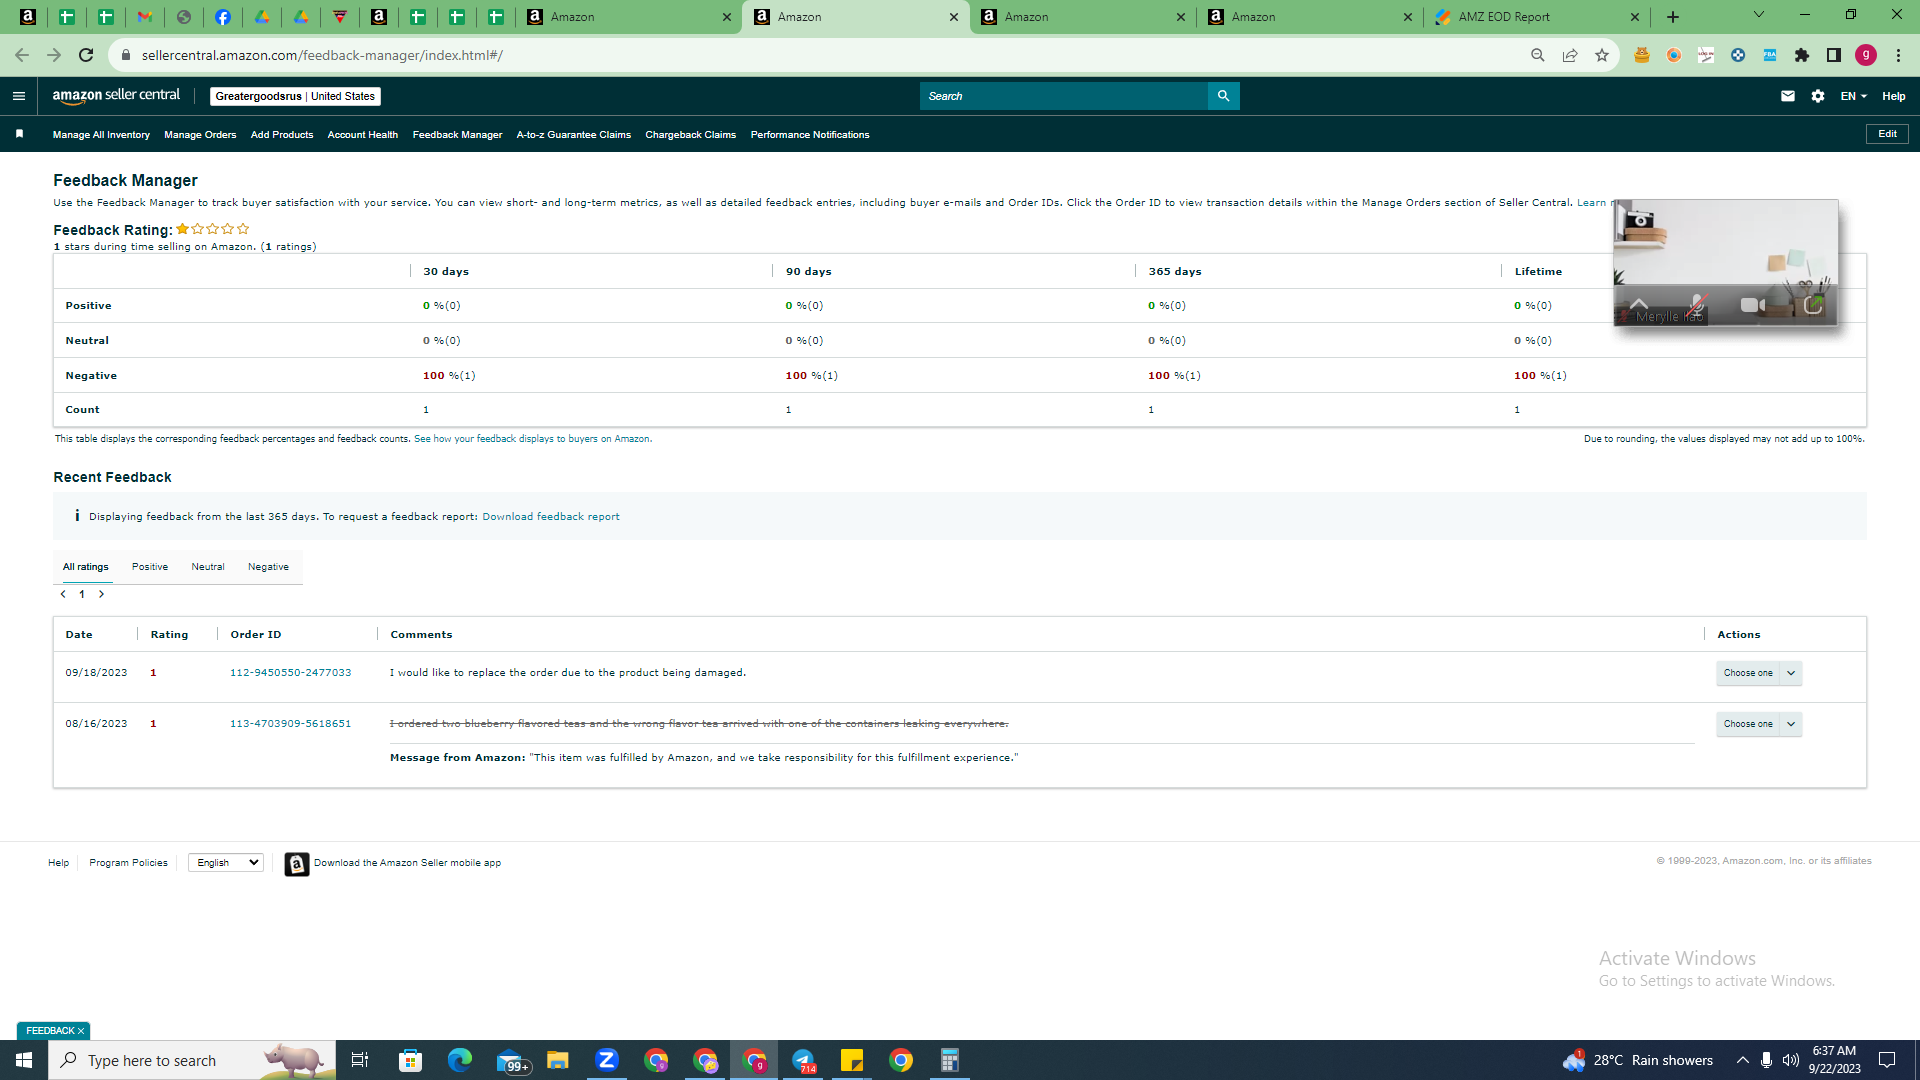Switch to the Positive feedback tab
The image size is (1920, 1080).
(150, 567)
